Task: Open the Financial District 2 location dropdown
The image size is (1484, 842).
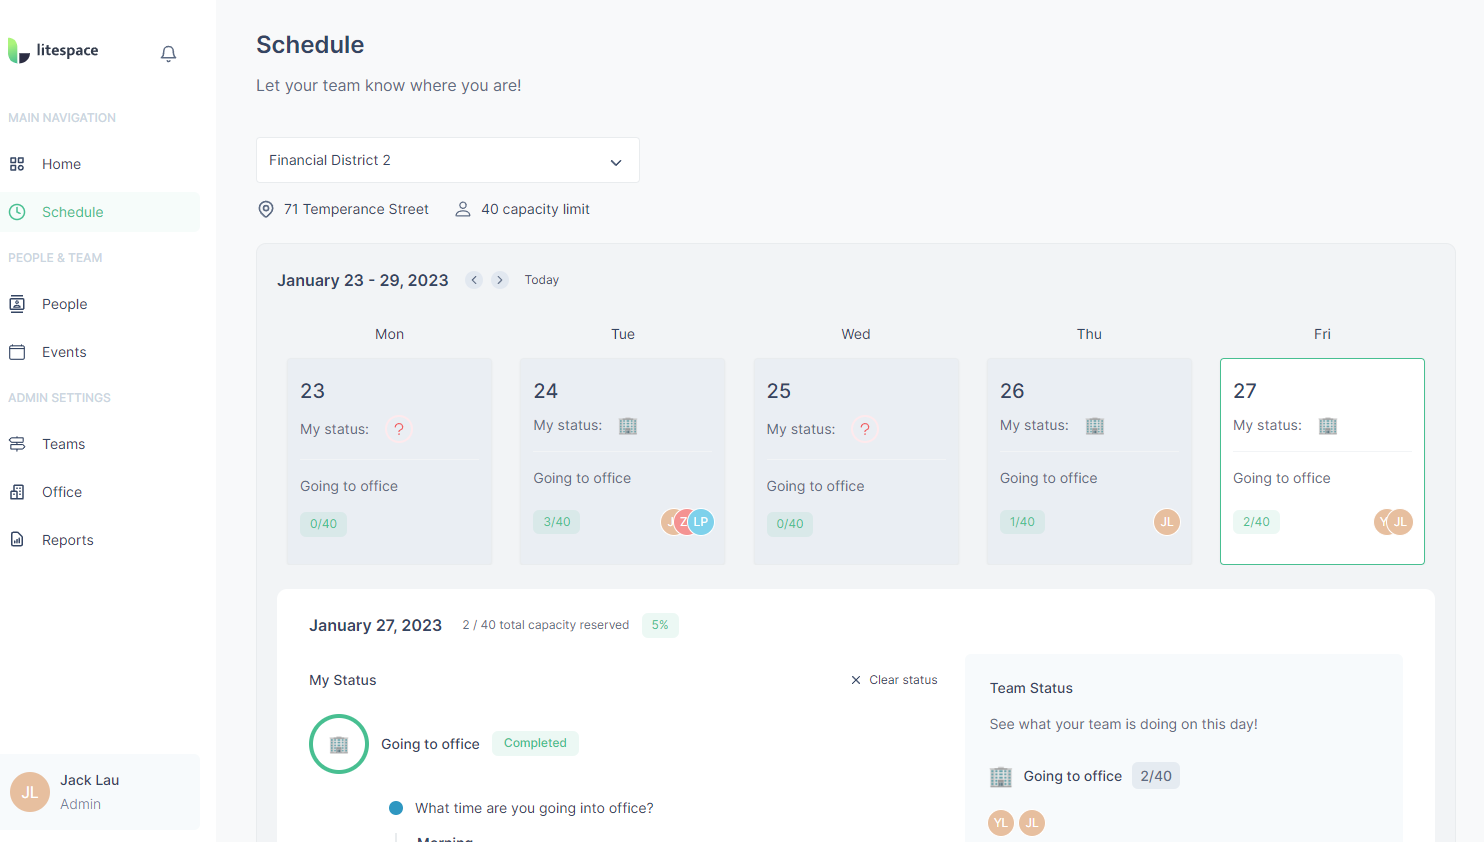Action: point(447,160)
